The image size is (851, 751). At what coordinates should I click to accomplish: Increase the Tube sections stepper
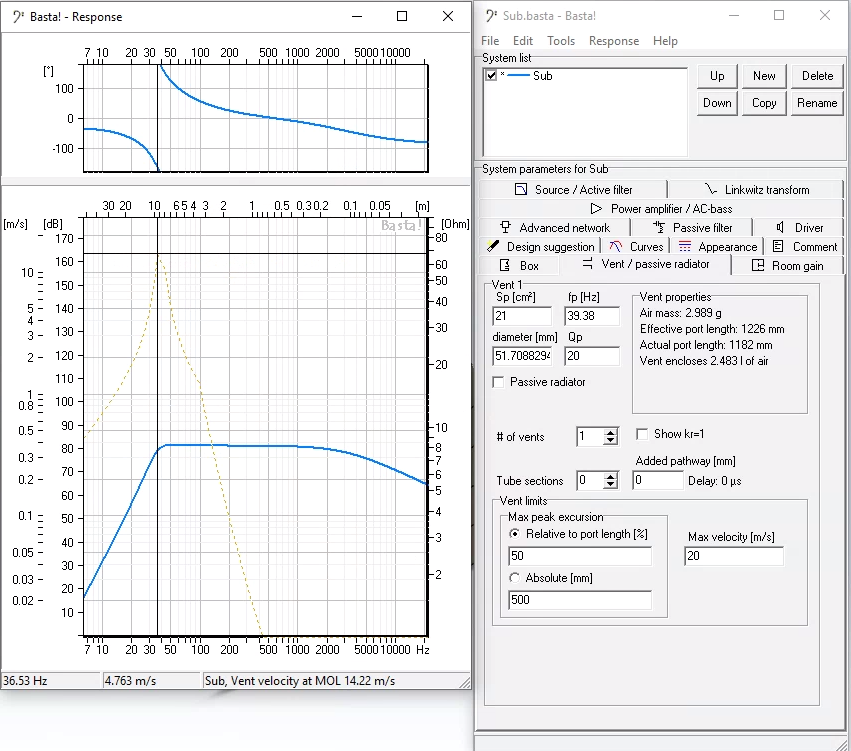coord(611,476)
